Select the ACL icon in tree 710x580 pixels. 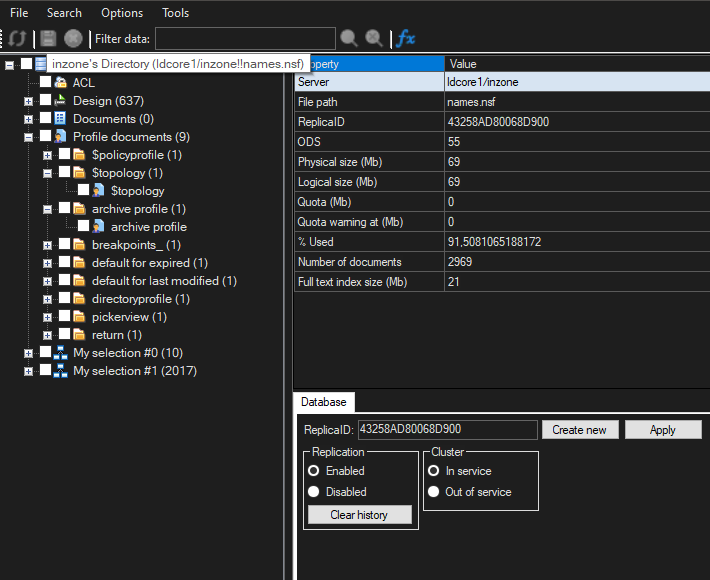tap(61, 82)
